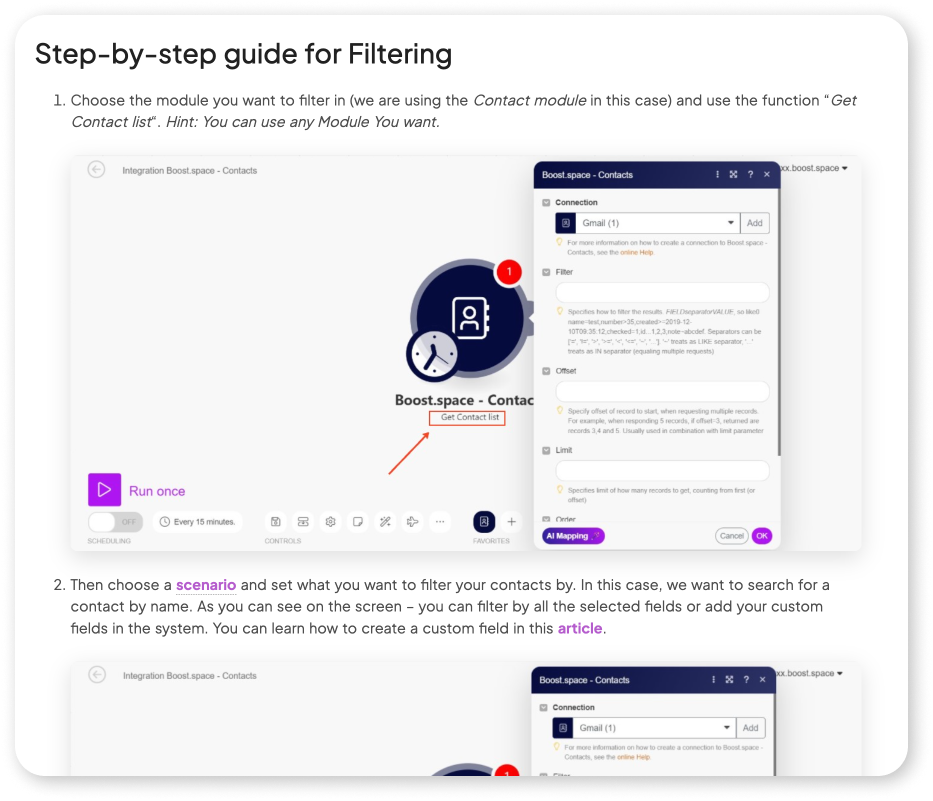This screenshot has height=801, width=933.
Task: Select the Contacts module icon under Favorites
Action: (486, 521)
